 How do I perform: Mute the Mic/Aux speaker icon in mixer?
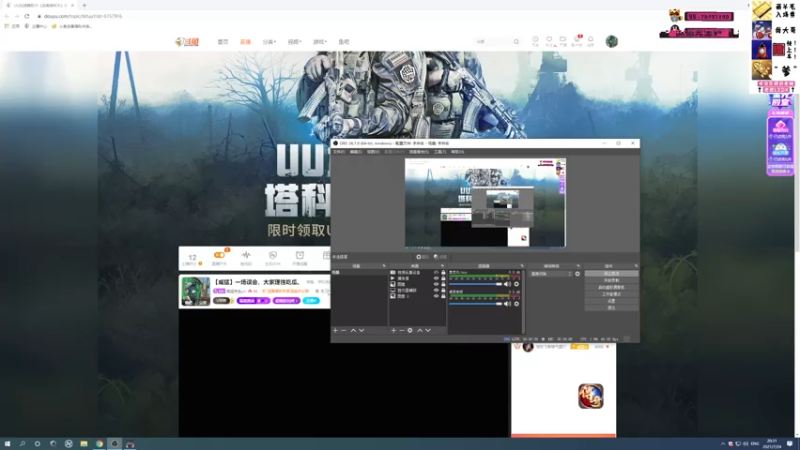tap(507, 284)
